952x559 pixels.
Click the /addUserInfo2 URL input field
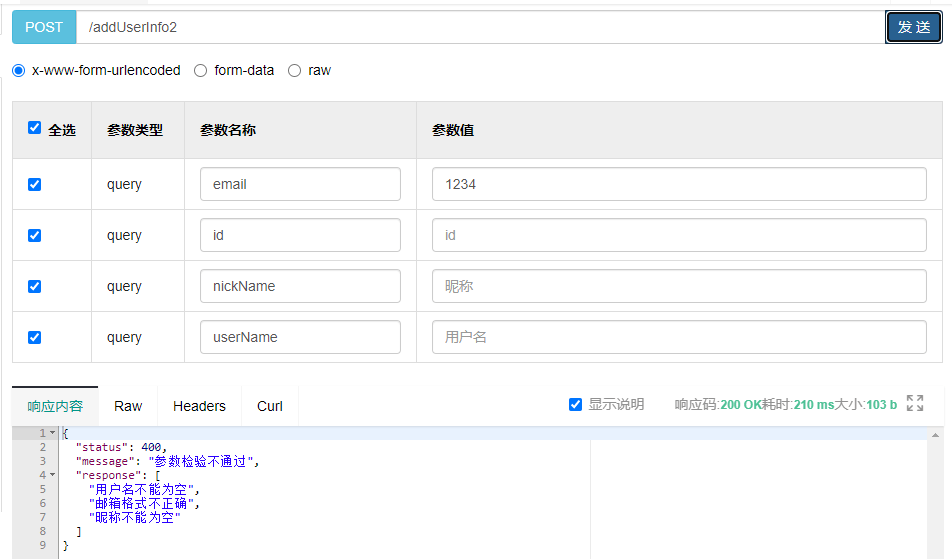tap(480, 27)
